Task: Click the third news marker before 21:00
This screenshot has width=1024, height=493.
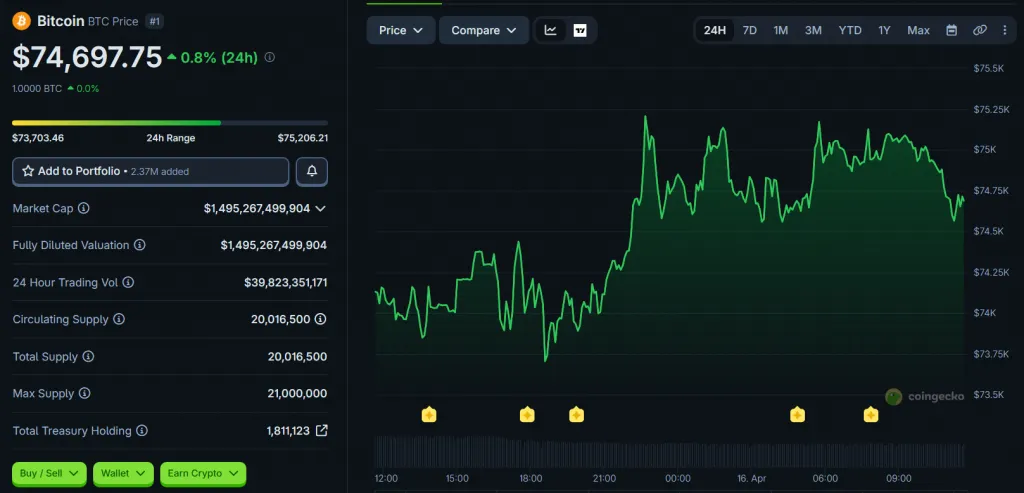Action: click(576, 415)
